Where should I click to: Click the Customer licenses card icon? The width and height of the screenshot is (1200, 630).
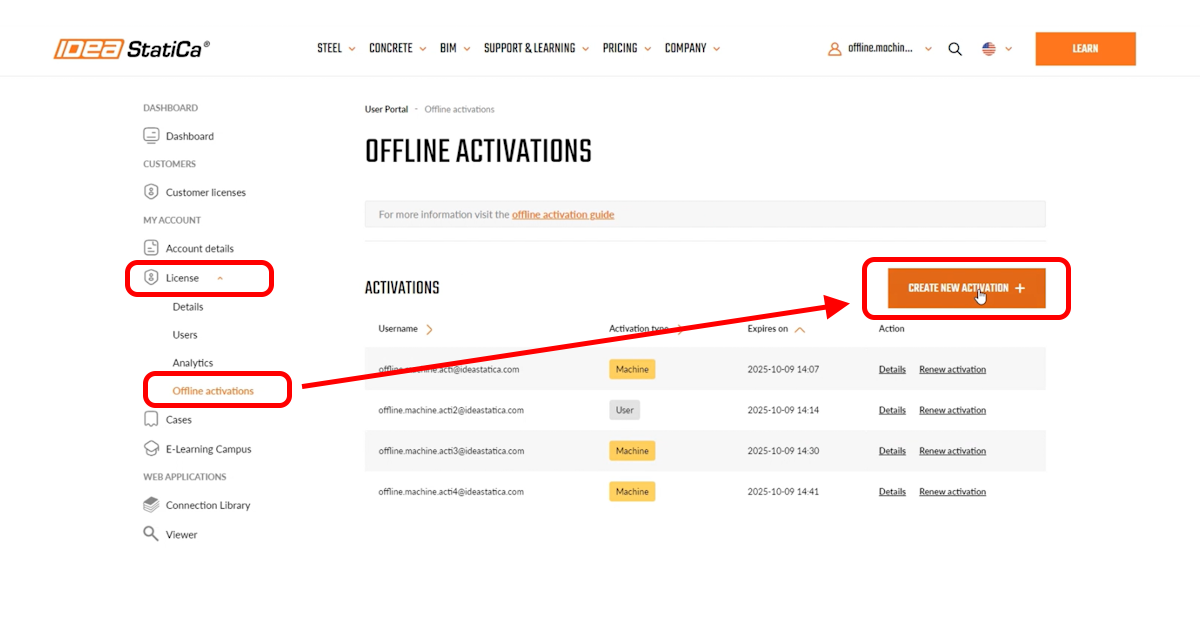[x=150, y=191]
